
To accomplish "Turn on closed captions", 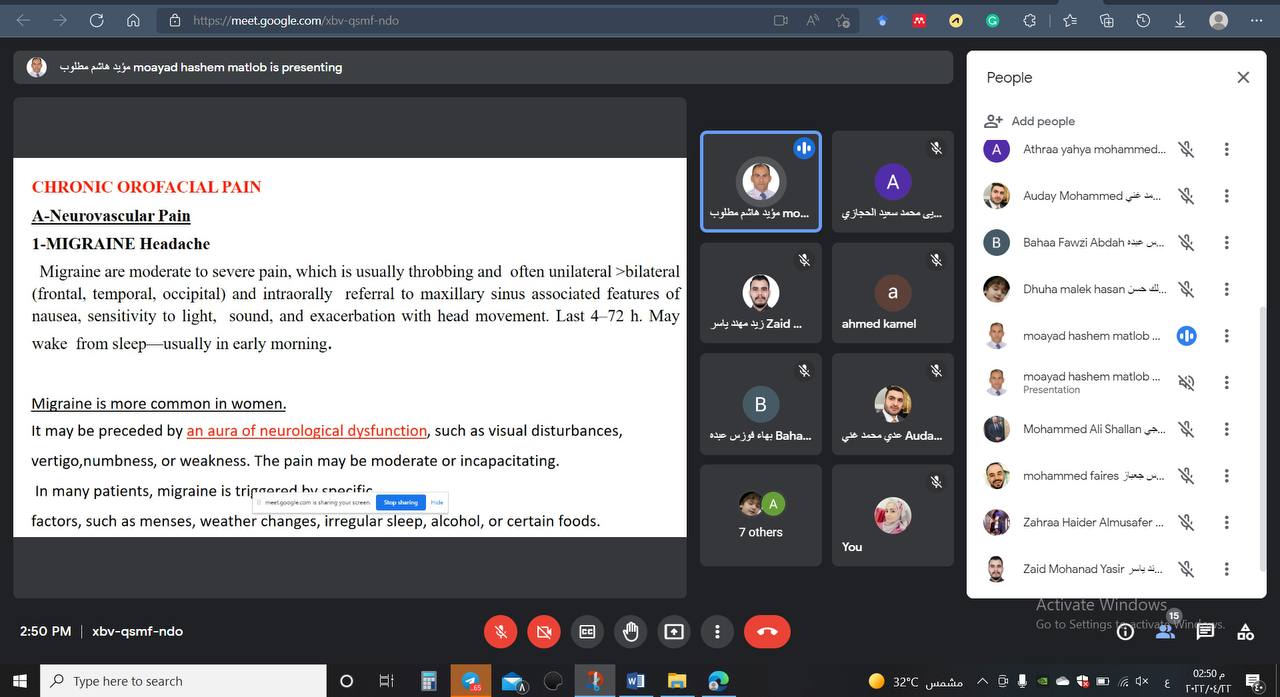I will click(x=587, y=631).
